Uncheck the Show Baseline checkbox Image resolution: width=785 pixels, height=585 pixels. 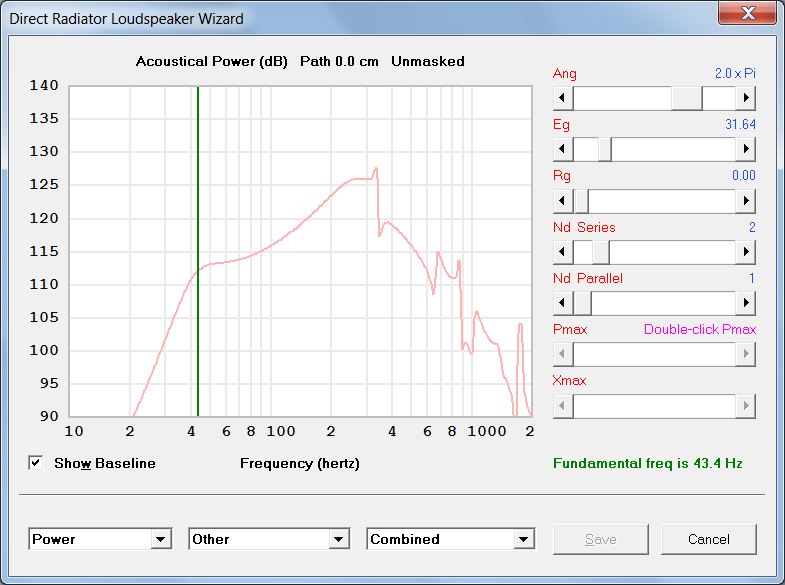[x=36, y=462]
